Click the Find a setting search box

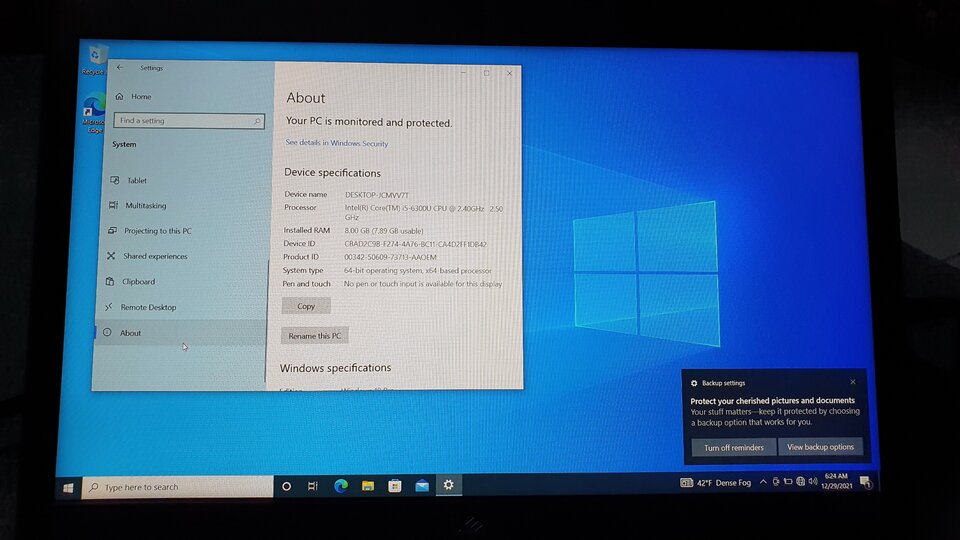189,121
